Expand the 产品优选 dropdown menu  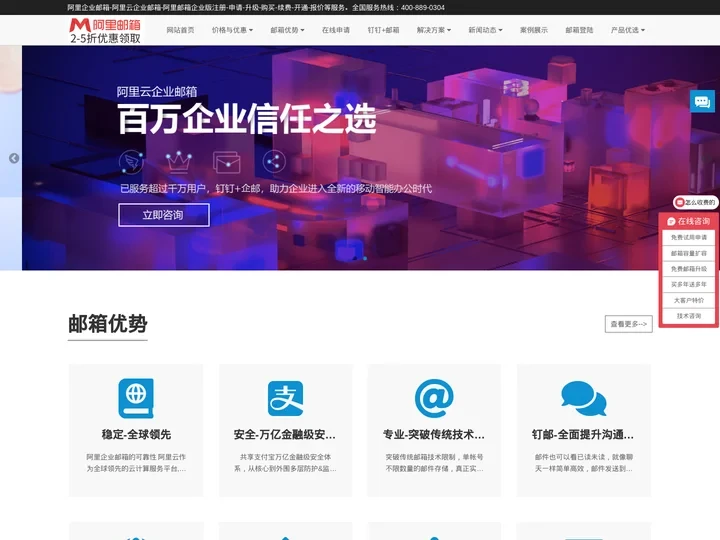point(628,30)
